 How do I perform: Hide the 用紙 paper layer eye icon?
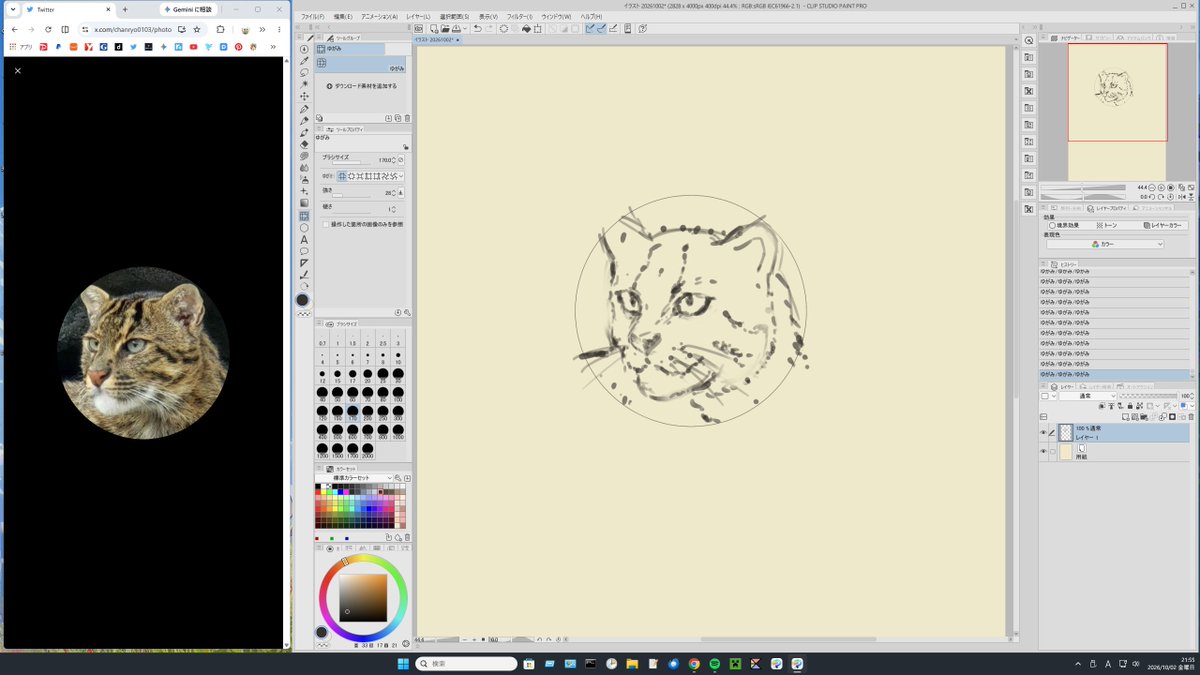coord(1043,451)
